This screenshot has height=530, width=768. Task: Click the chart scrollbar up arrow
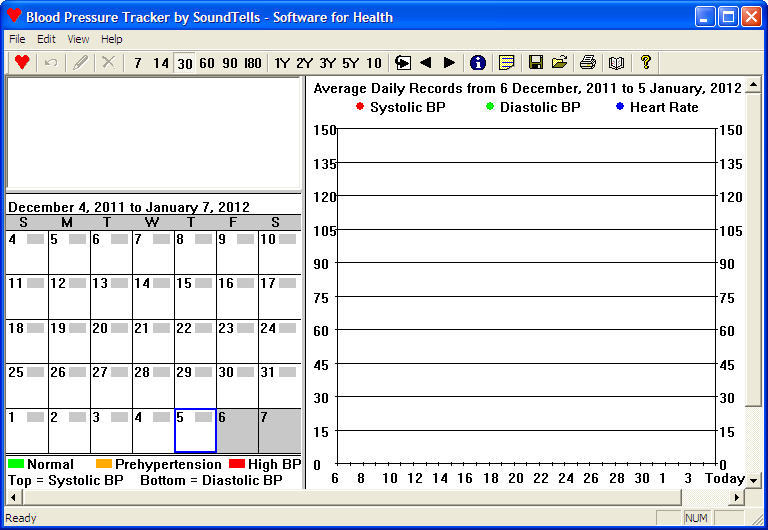(x=753, y=83)
